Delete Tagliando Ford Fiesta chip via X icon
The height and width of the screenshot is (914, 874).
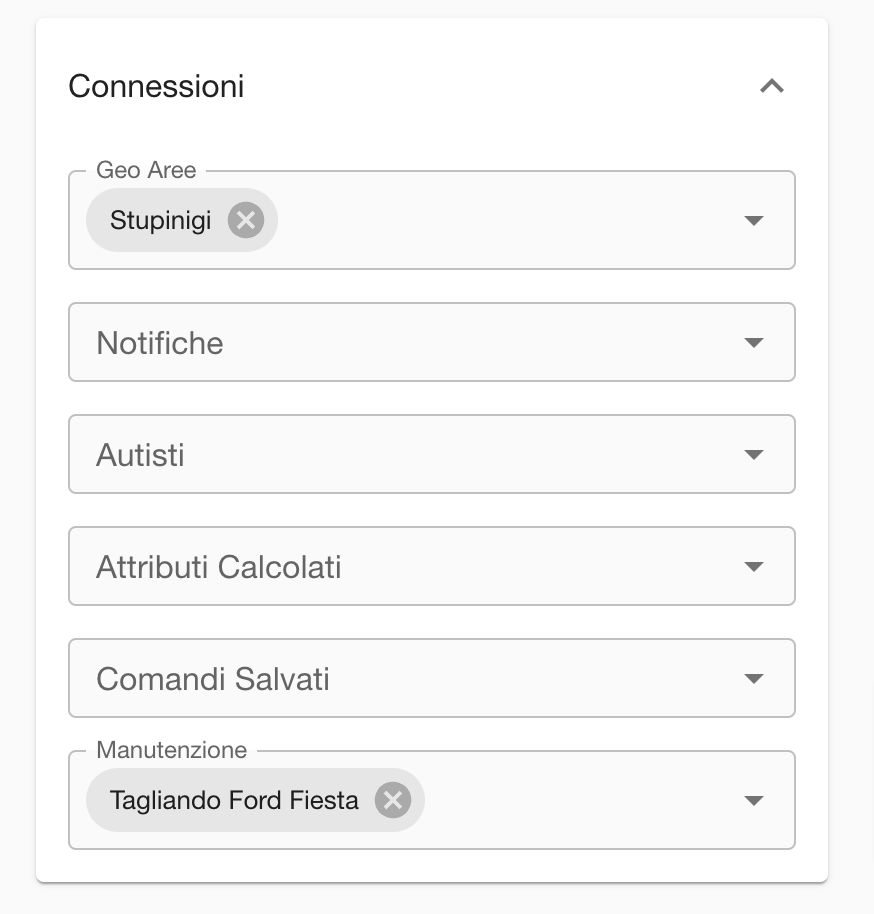click(x=393, y=800)
